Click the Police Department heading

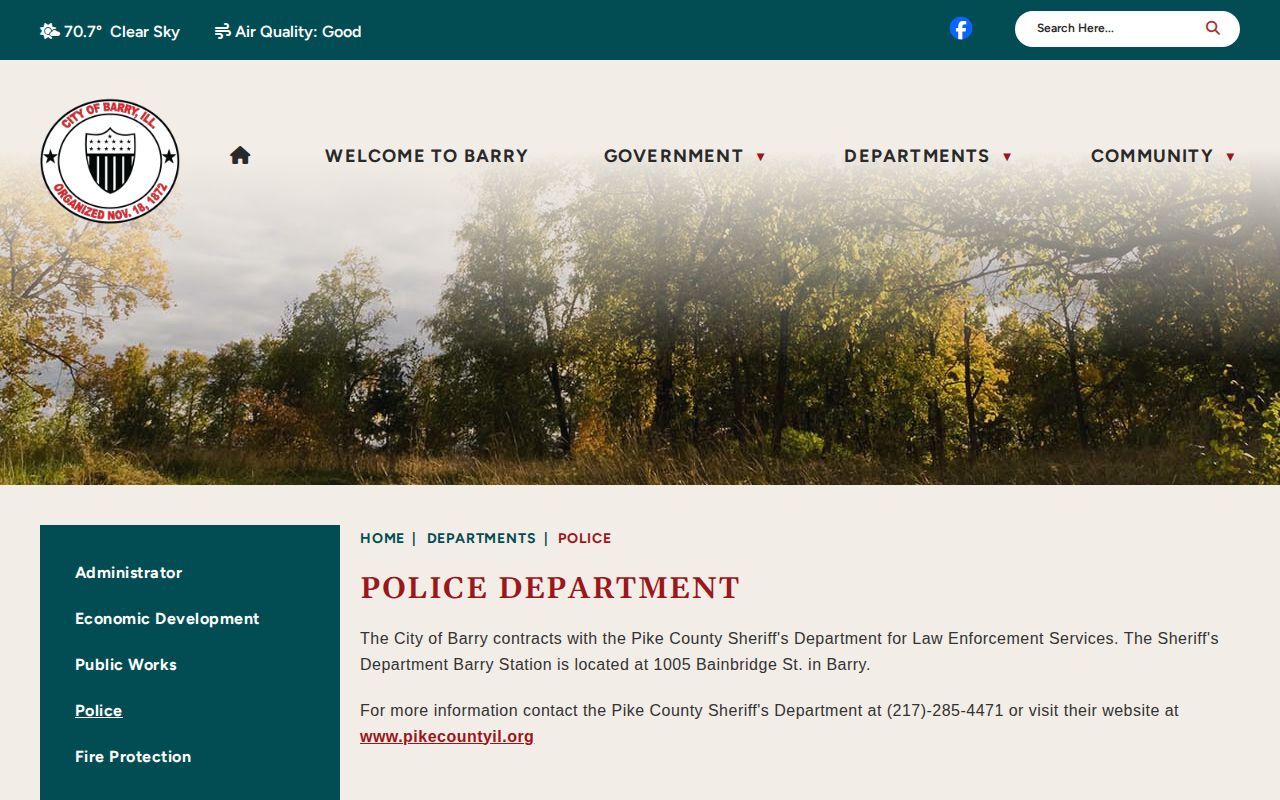[x=550, y=588]
